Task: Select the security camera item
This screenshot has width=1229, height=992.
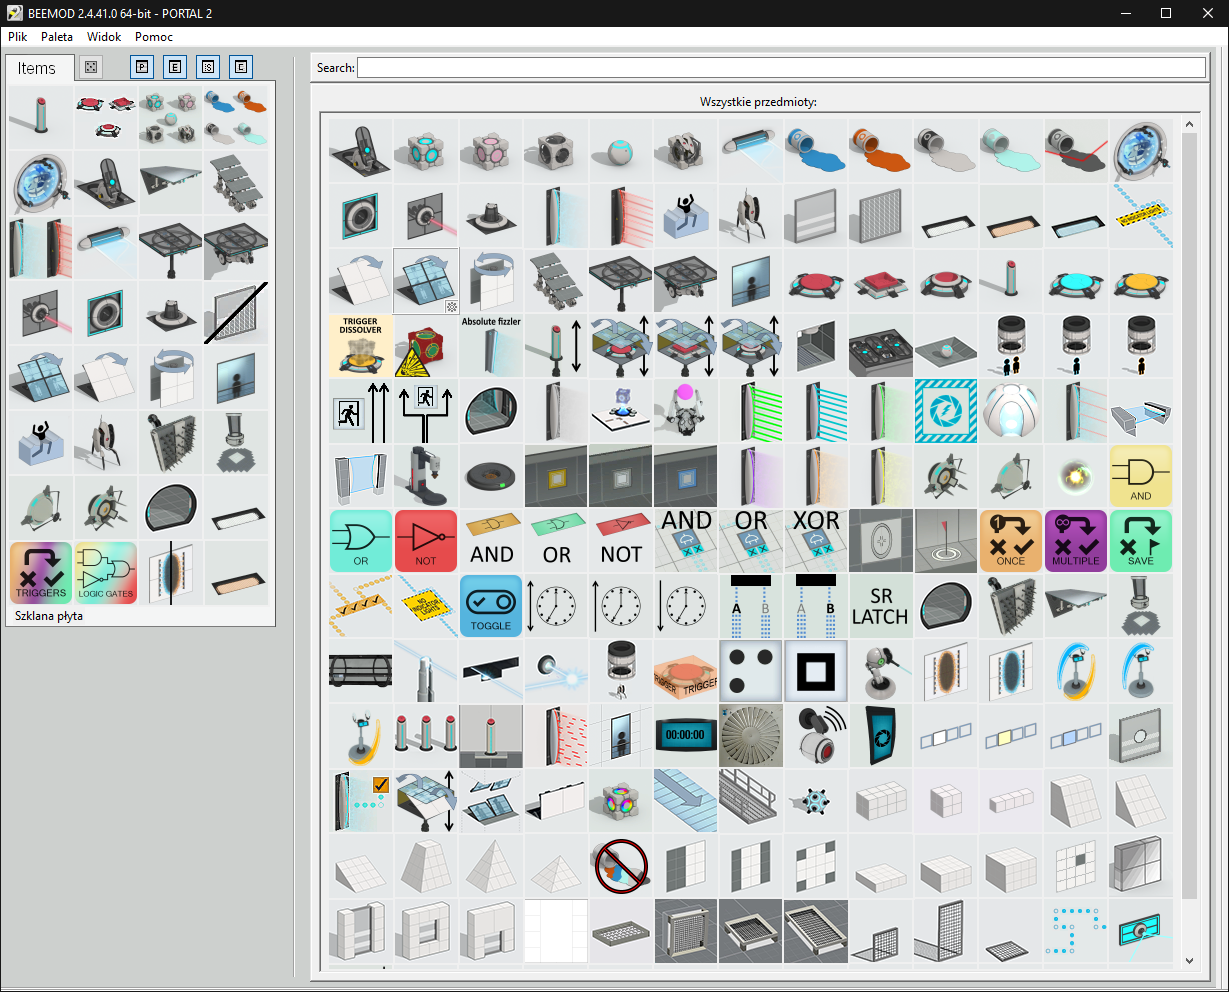Action: point(816,736)
